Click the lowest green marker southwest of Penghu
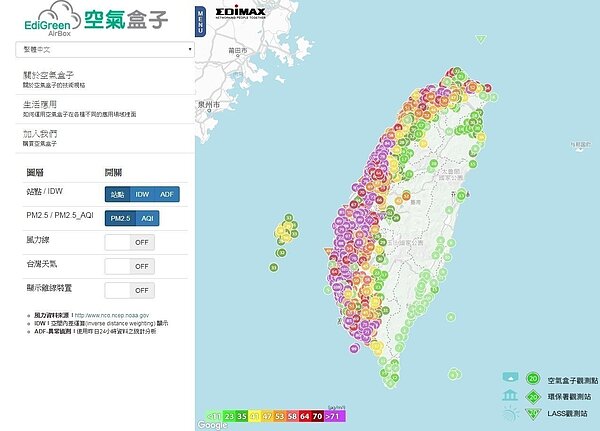Screen dimensions: 600x431 click(274, 267)
